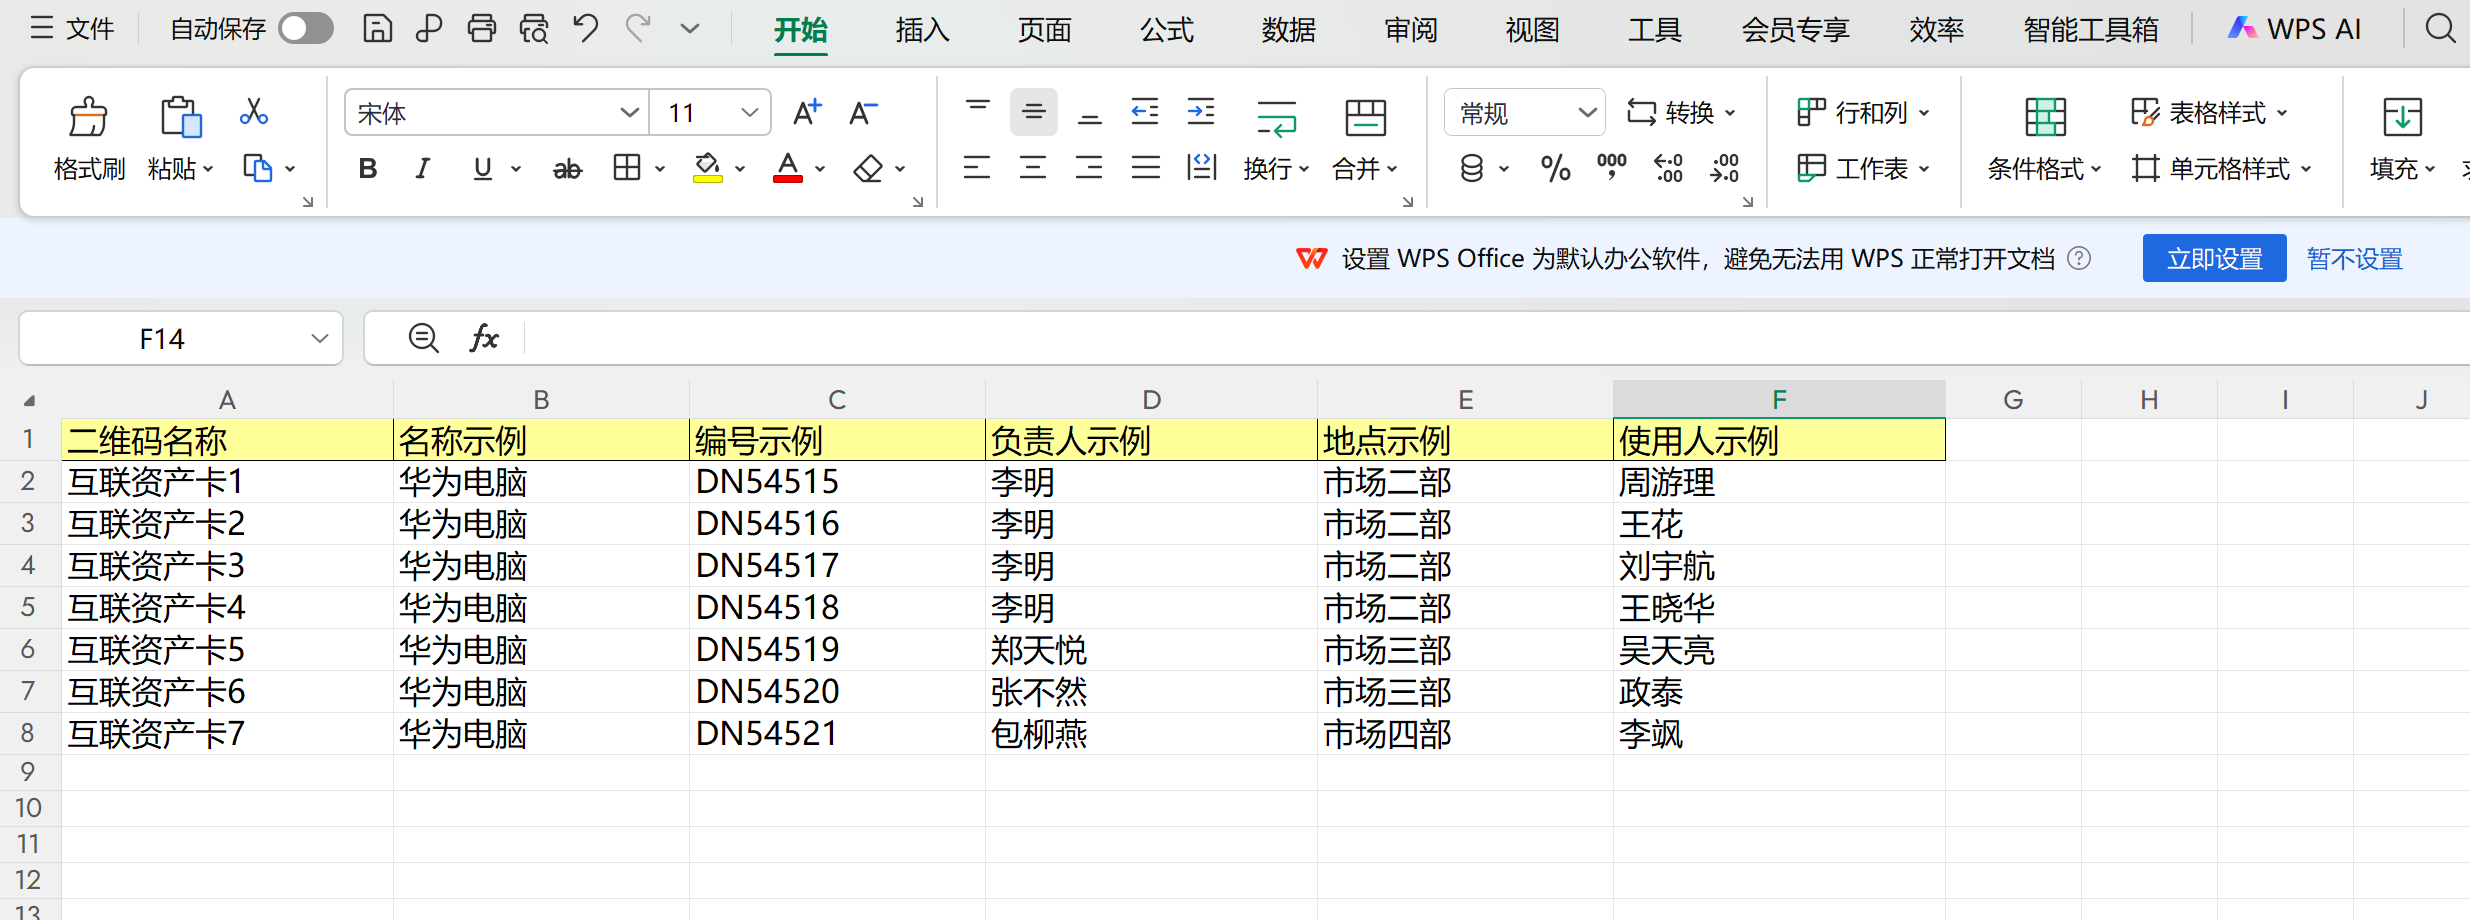Increase font size with A+ icon

coord(806,112)
